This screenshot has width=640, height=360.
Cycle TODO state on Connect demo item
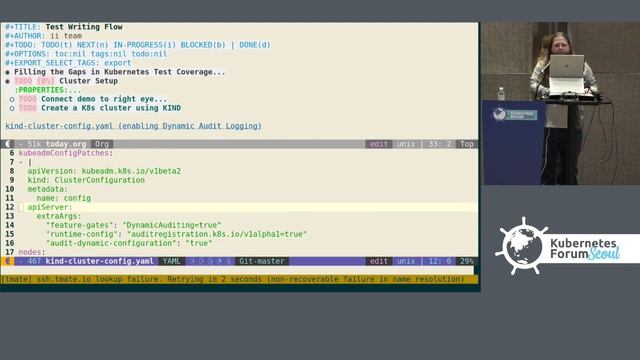27,99
